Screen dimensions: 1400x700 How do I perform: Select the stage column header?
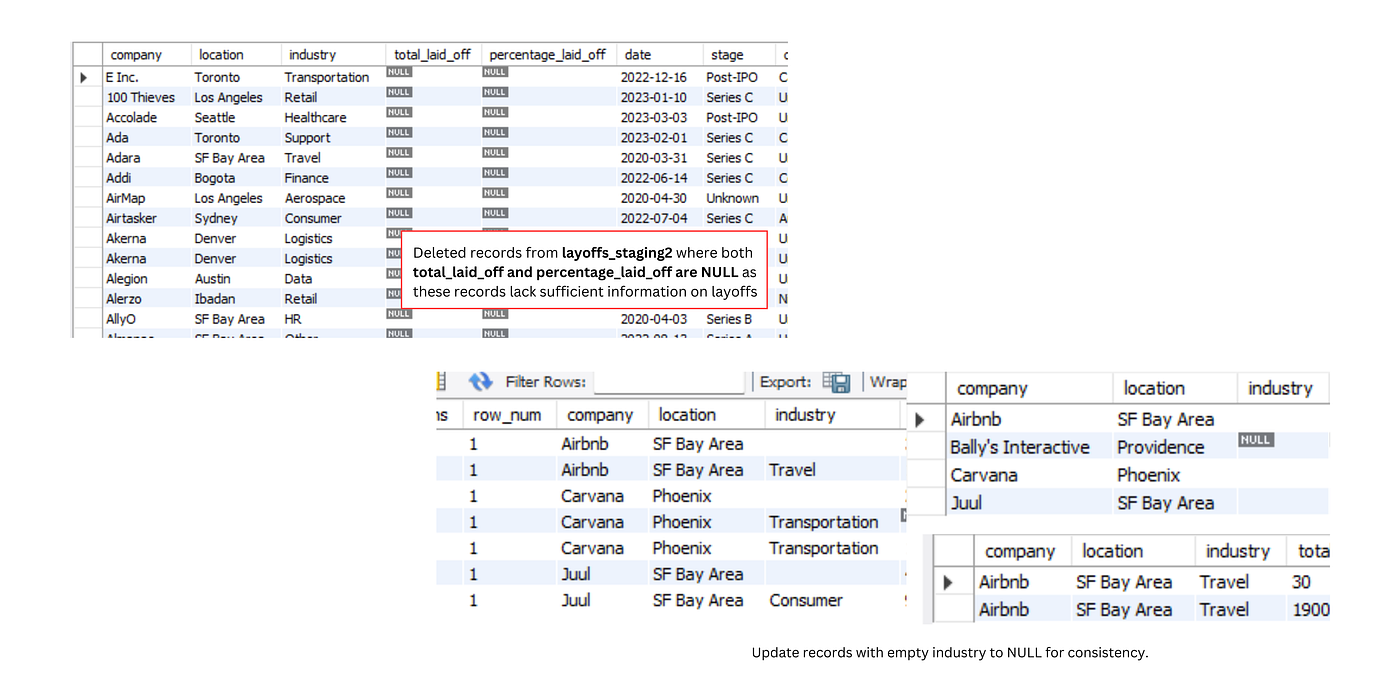pyautogui.click(x=727, y=55)
